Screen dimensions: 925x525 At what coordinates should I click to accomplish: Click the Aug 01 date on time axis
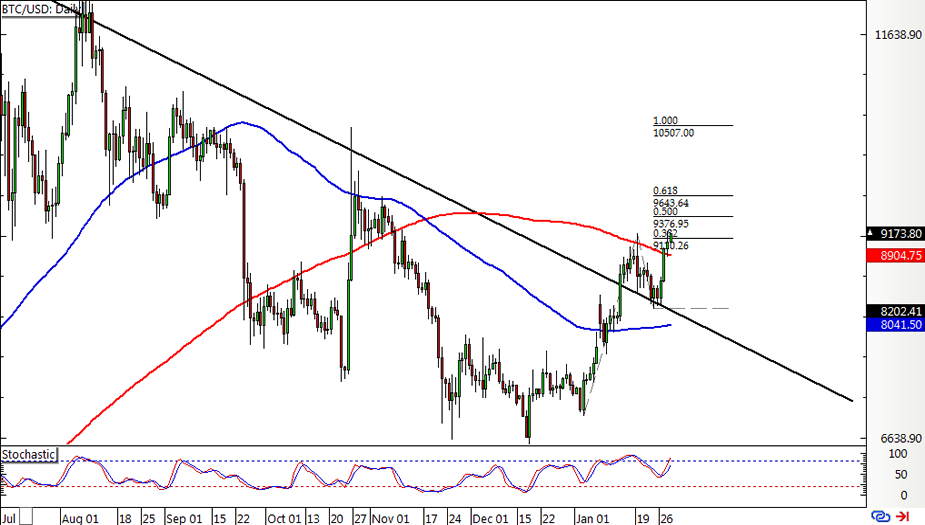[x=80, y=519]
